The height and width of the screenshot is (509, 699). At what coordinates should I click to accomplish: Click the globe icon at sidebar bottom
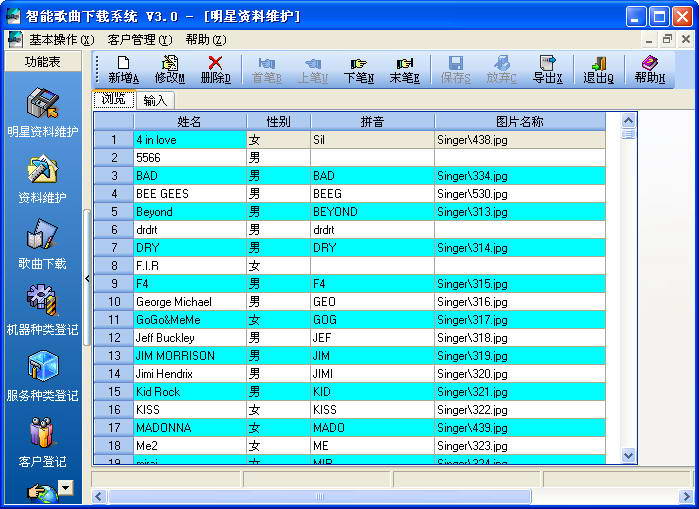(42, 493)
